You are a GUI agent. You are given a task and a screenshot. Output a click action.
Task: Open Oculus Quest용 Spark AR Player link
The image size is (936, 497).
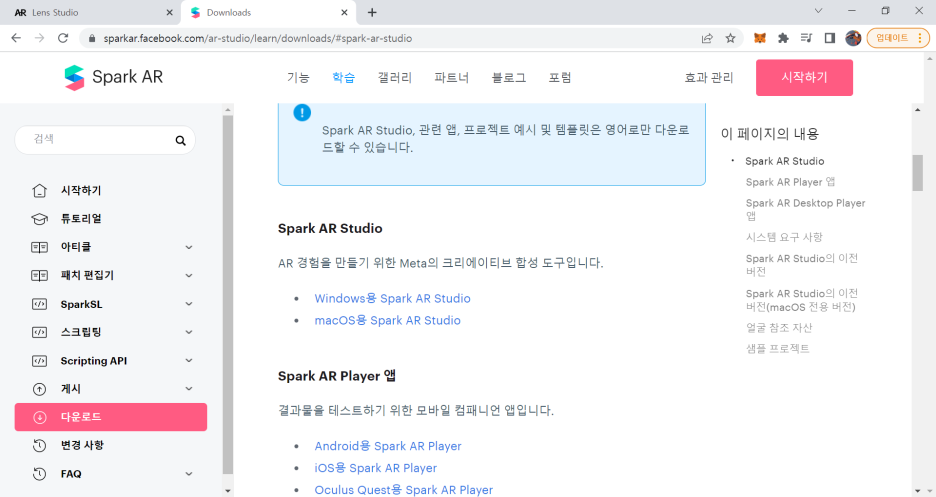click(404, 490)
